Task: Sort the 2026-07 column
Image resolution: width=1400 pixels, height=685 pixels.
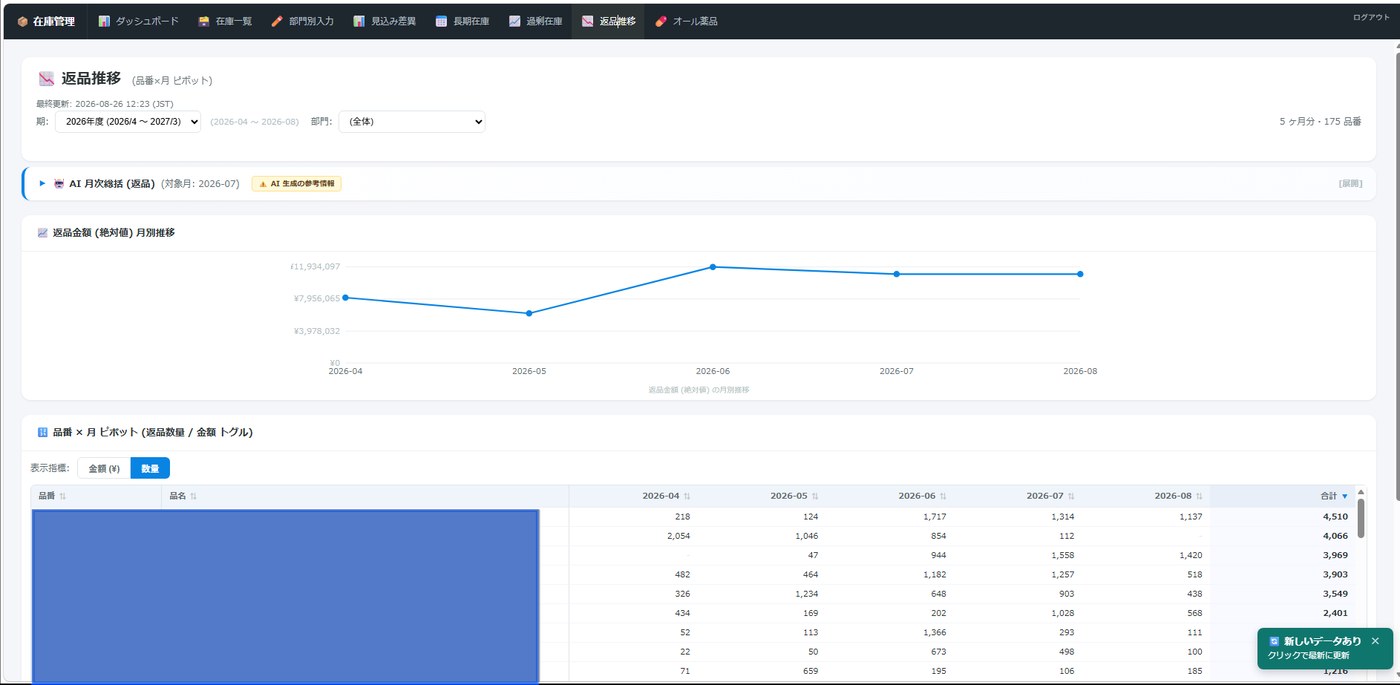Action: tap(1071, 496)
